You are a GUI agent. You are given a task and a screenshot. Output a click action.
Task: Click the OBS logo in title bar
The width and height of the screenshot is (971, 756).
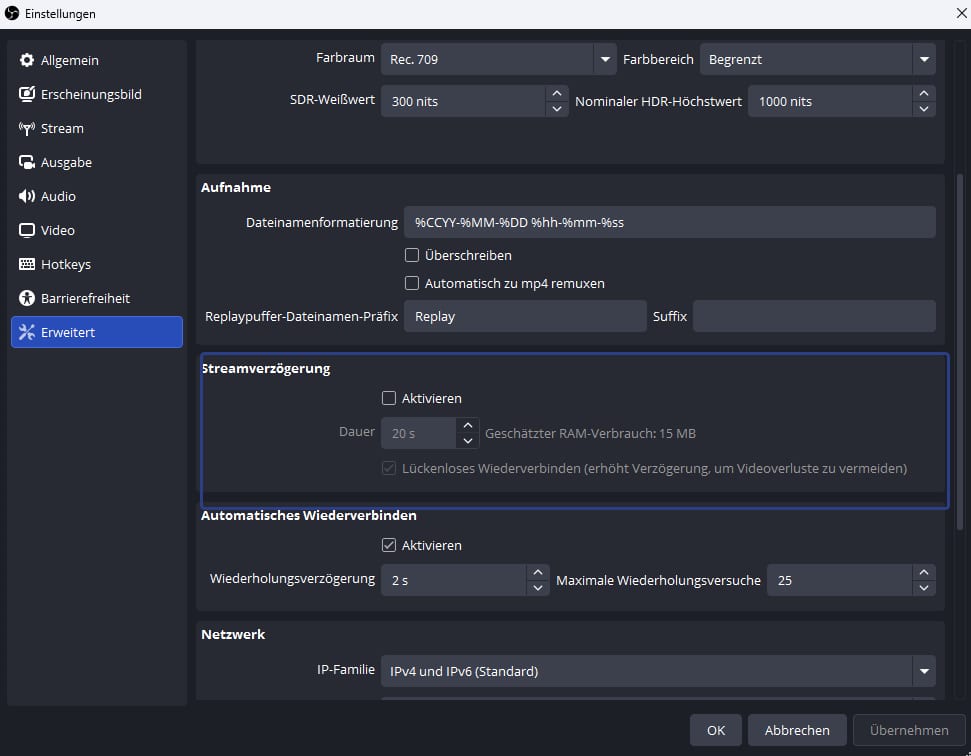[x=12, y=13]
